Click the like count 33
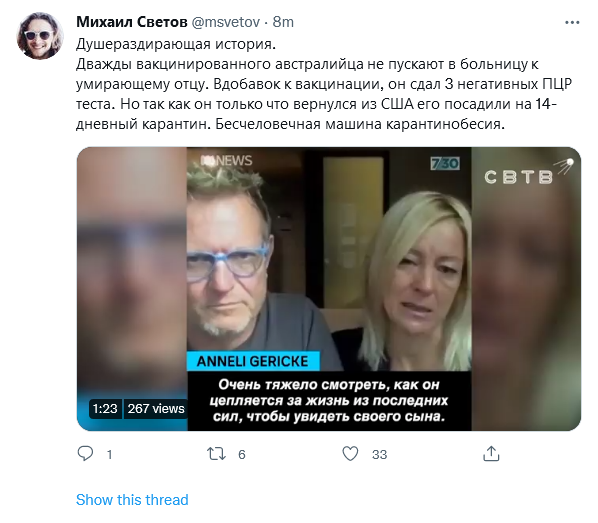 tap(379, 454)
